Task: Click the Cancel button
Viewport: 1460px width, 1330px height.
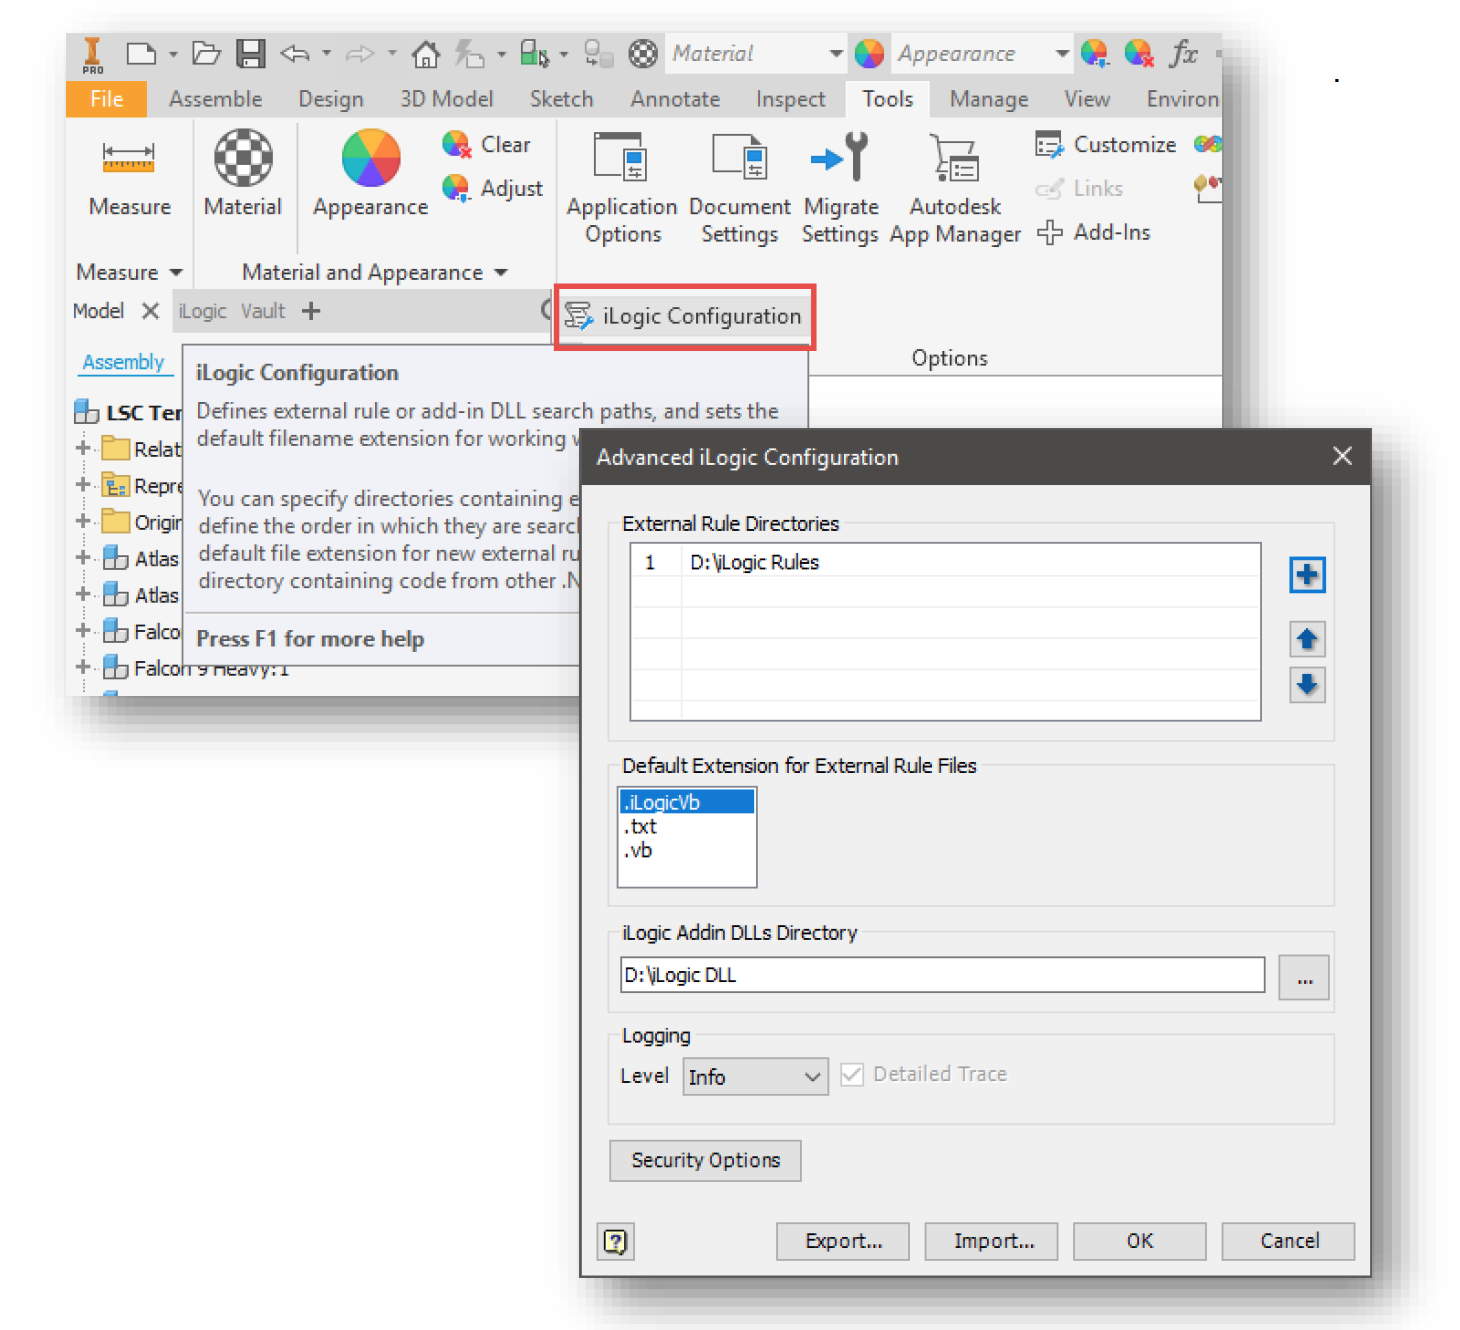Action: pos(1288,1241)
